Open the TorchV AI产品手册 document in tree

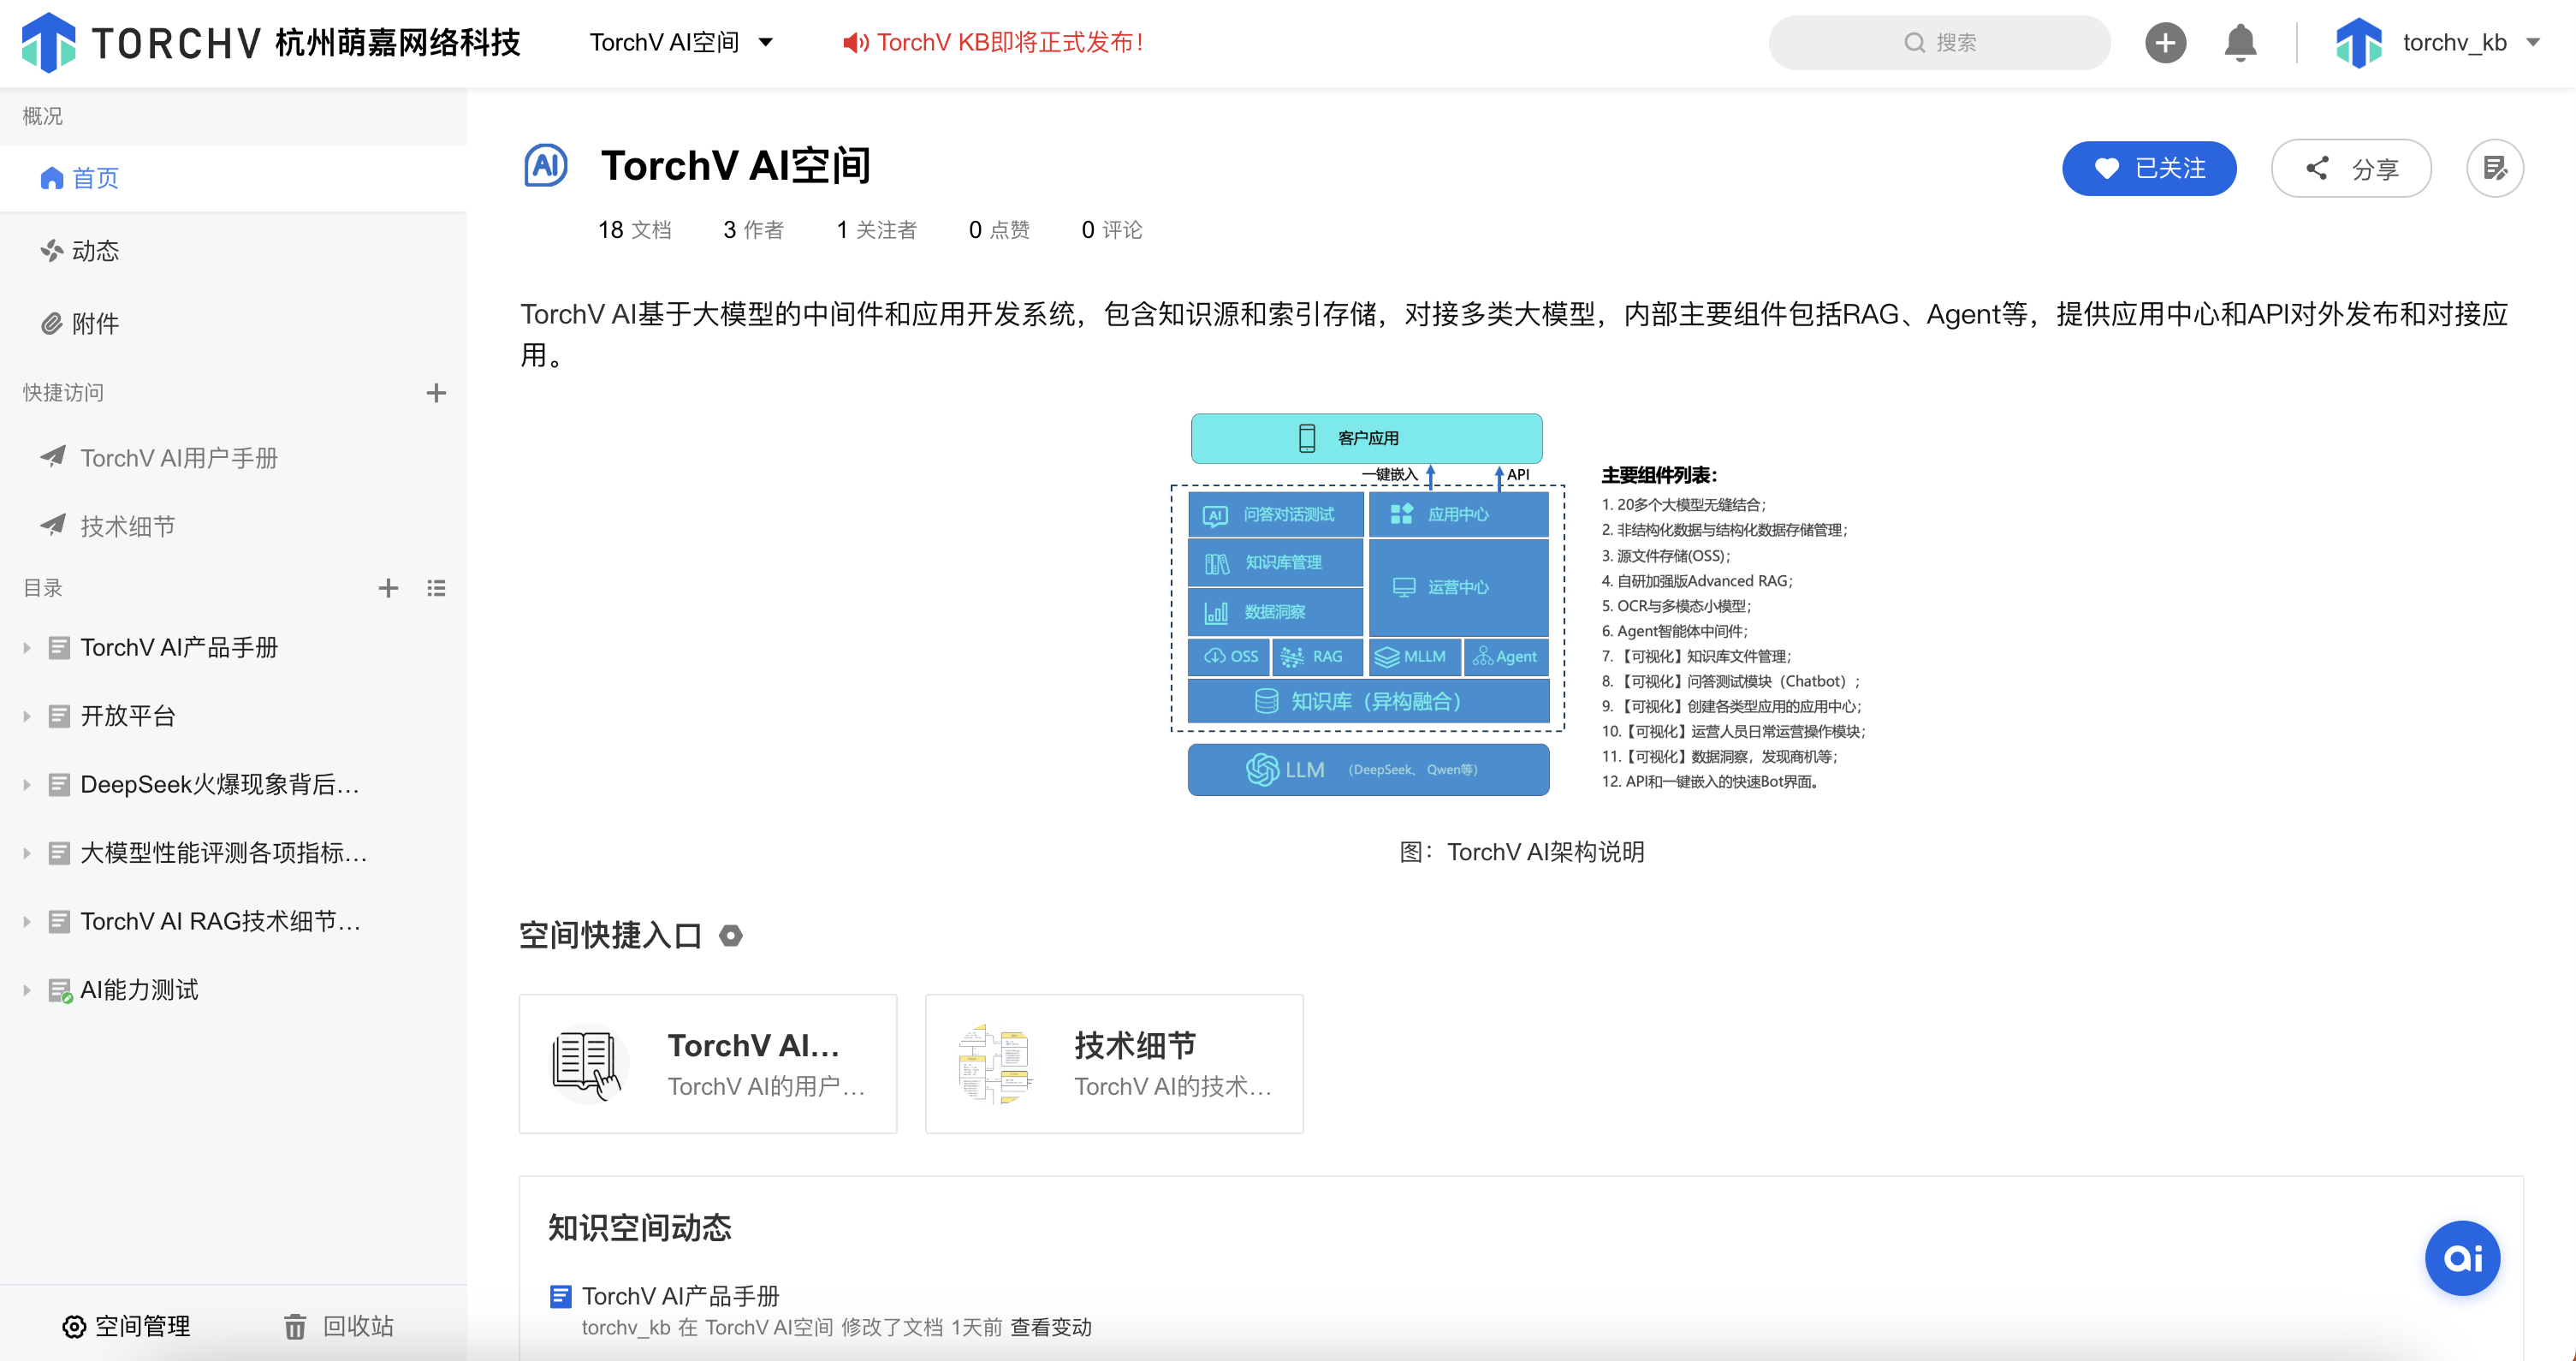179,647
